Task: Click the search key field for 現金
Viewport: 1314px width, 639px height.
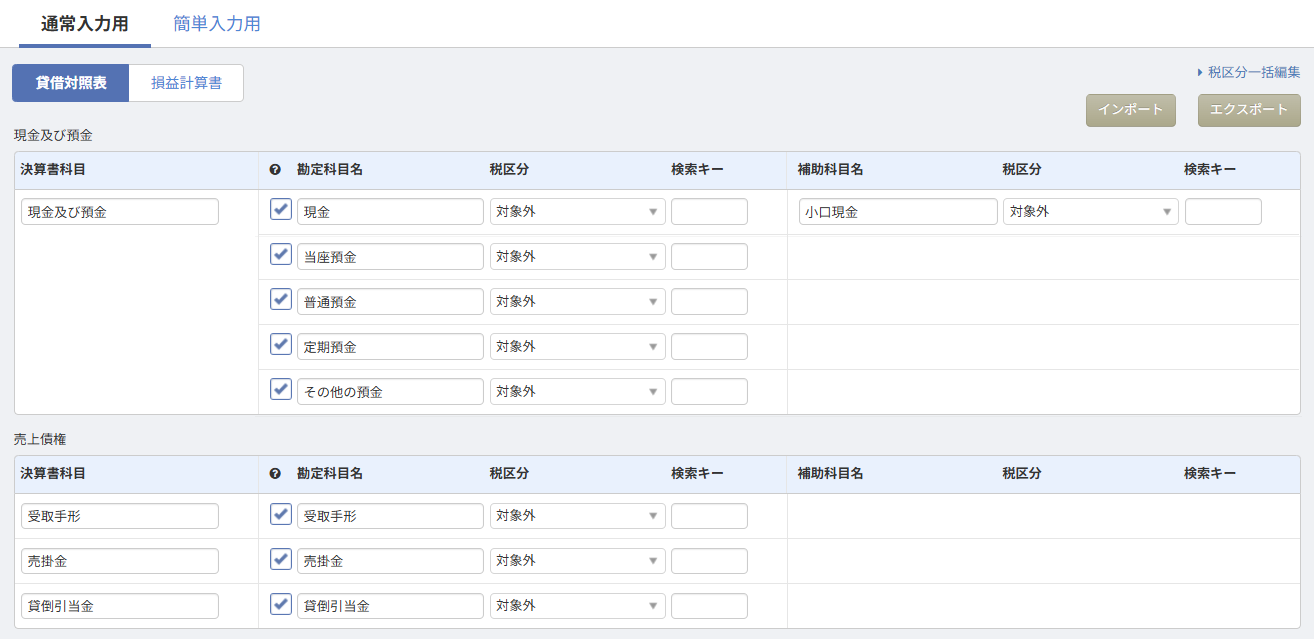Action: click(709, 212)
